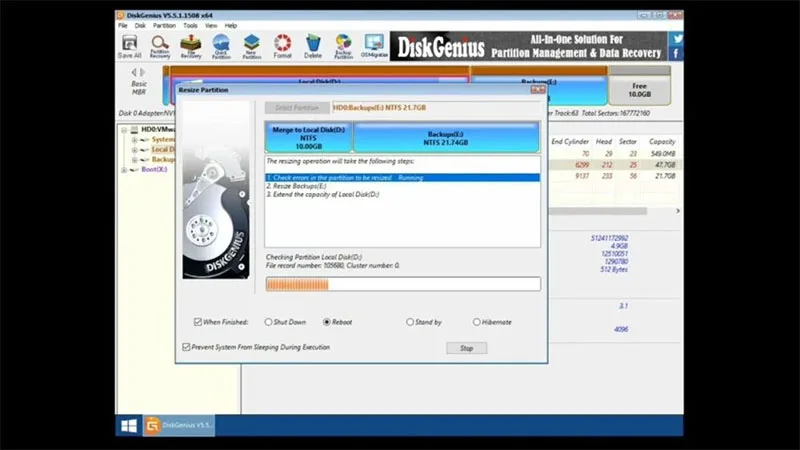Toggle Prevent System From Sleeping checkbox
This screenshot has height=450, width=800.
click(x=186, y=347)
